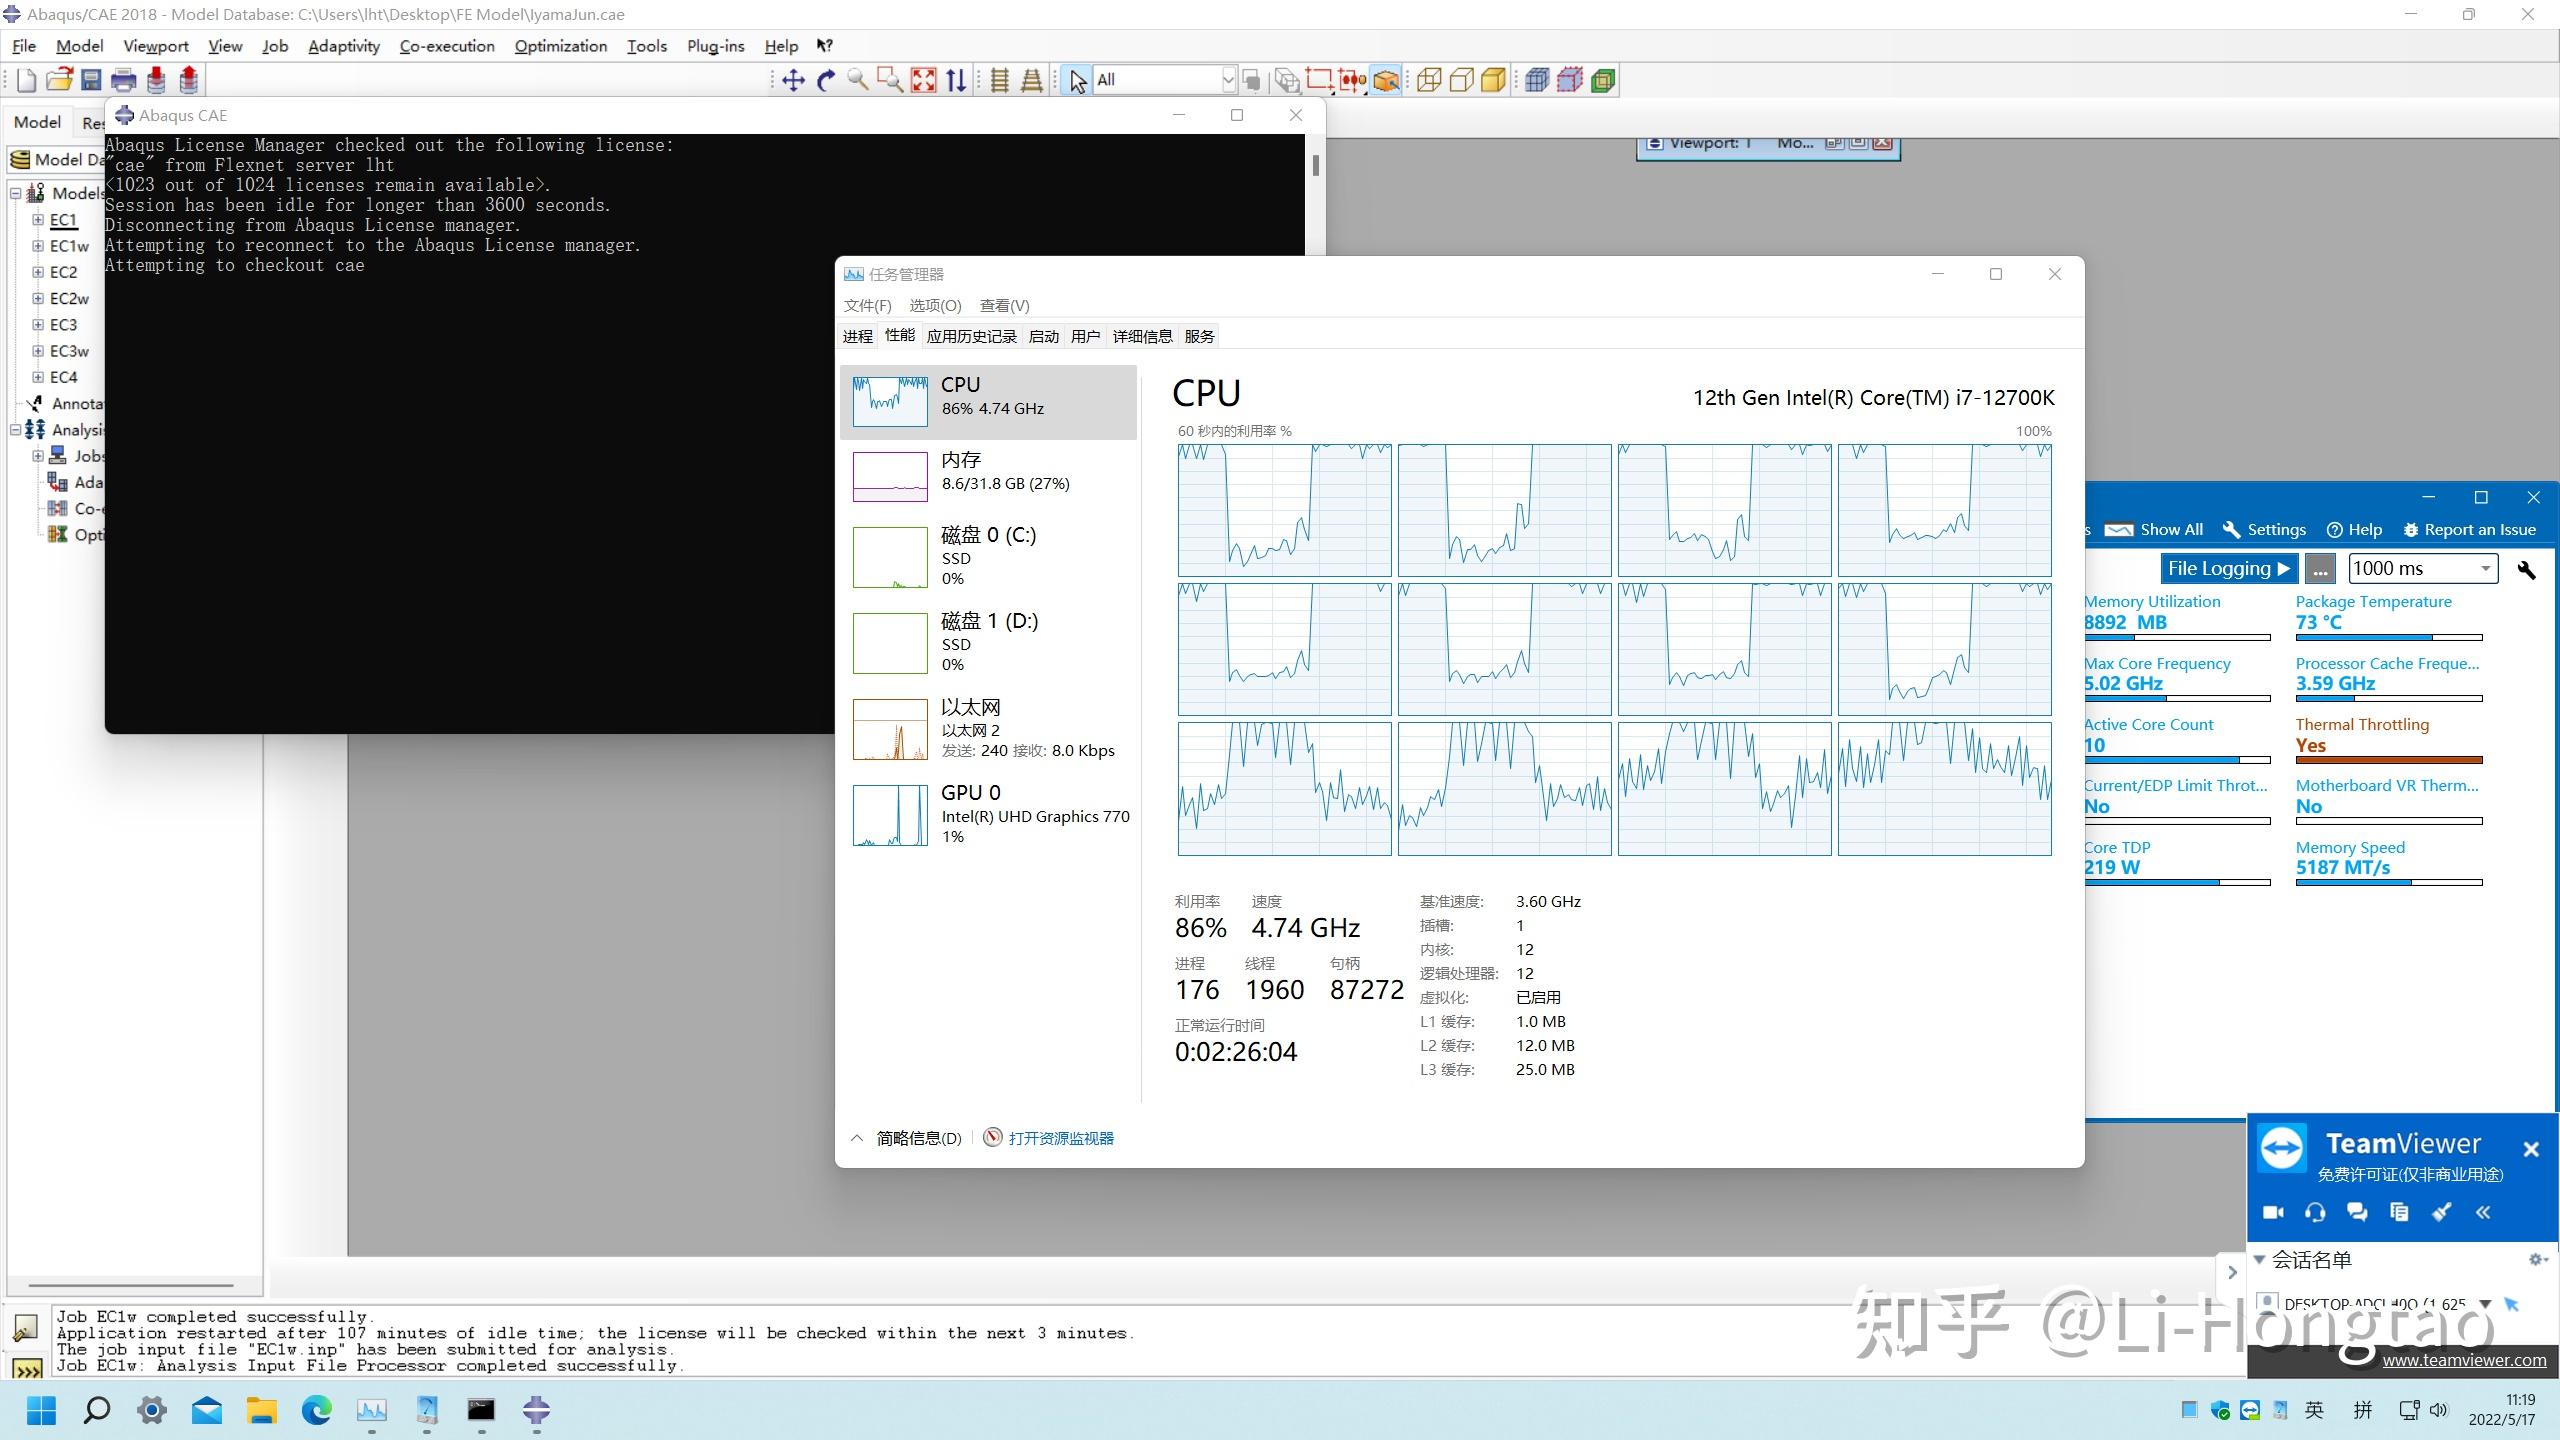Select shaded render style icon

(1493, 80)
